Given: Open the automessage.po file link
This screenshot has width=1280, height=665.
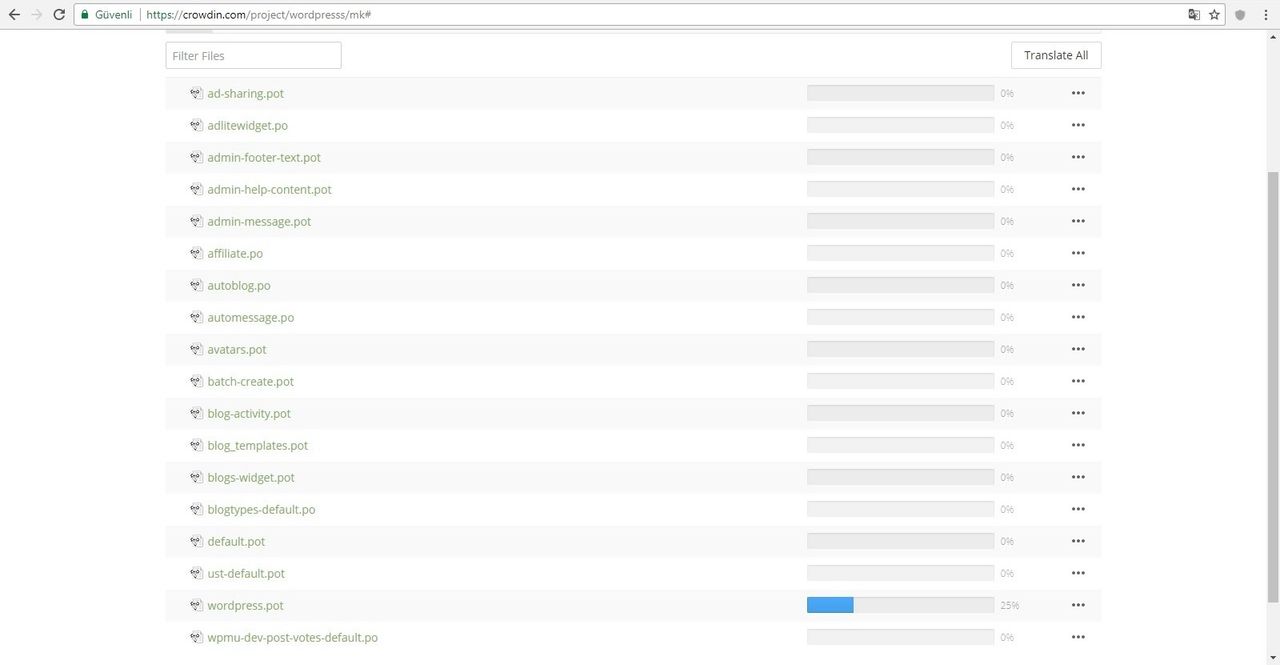Looking at the screenshot, I should click(250, 317).
